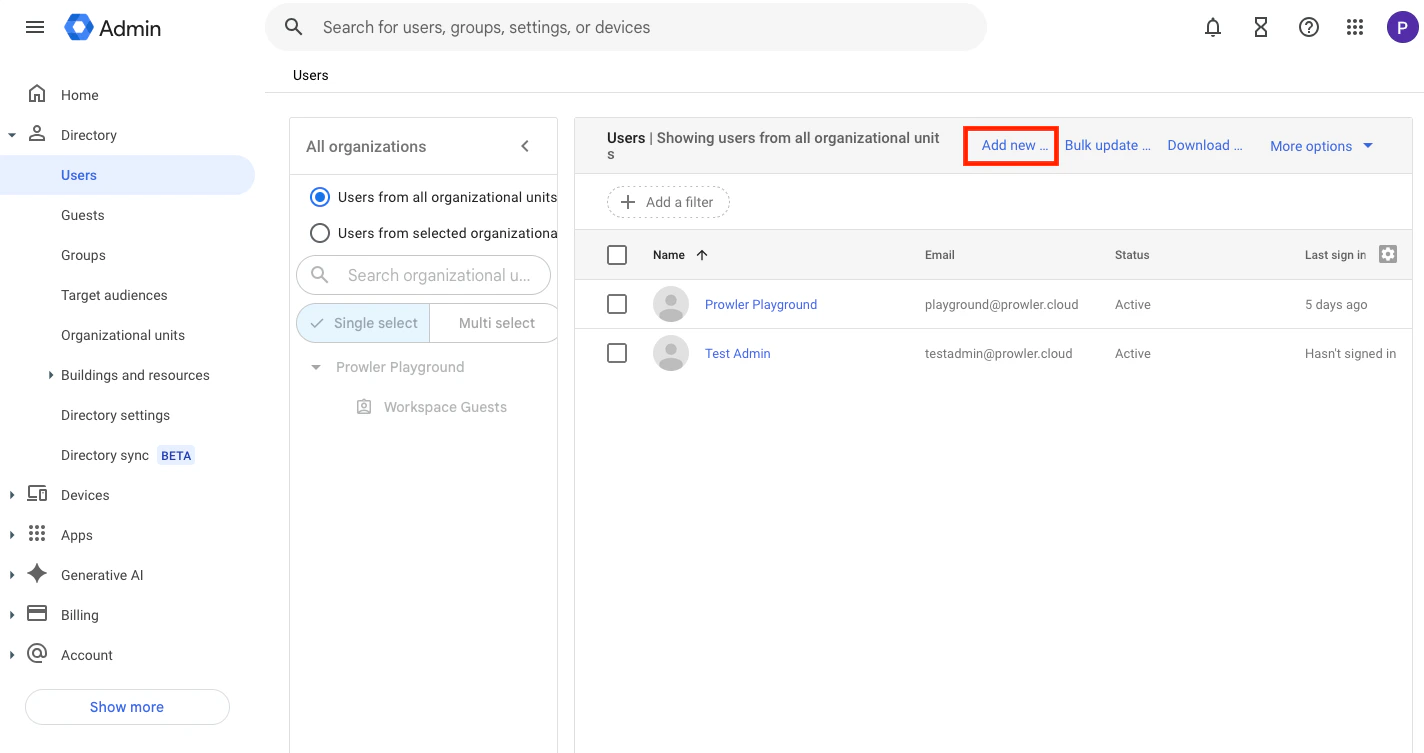Add a filter to the users list
The width and height of the screenshot is (1424, 753).
(667, 202)
